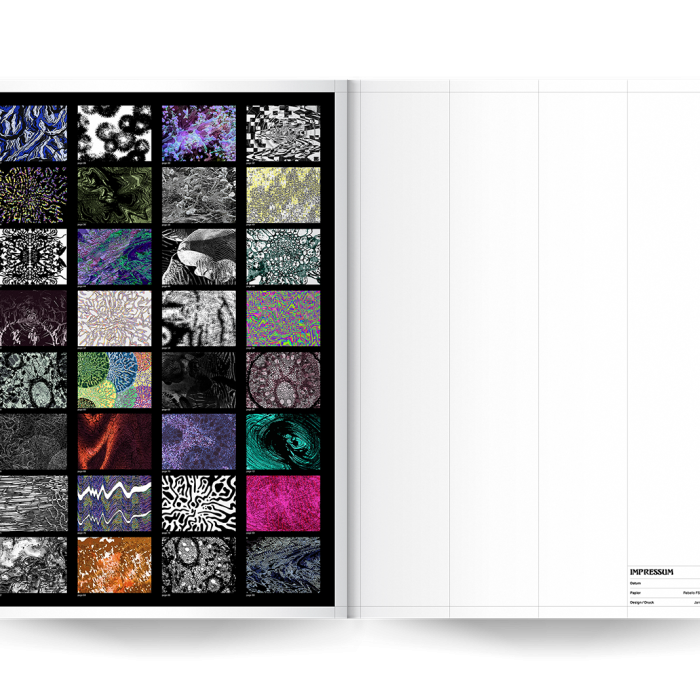Click the black-and-white maze blob pattern thumbnail

pos(199,503)
